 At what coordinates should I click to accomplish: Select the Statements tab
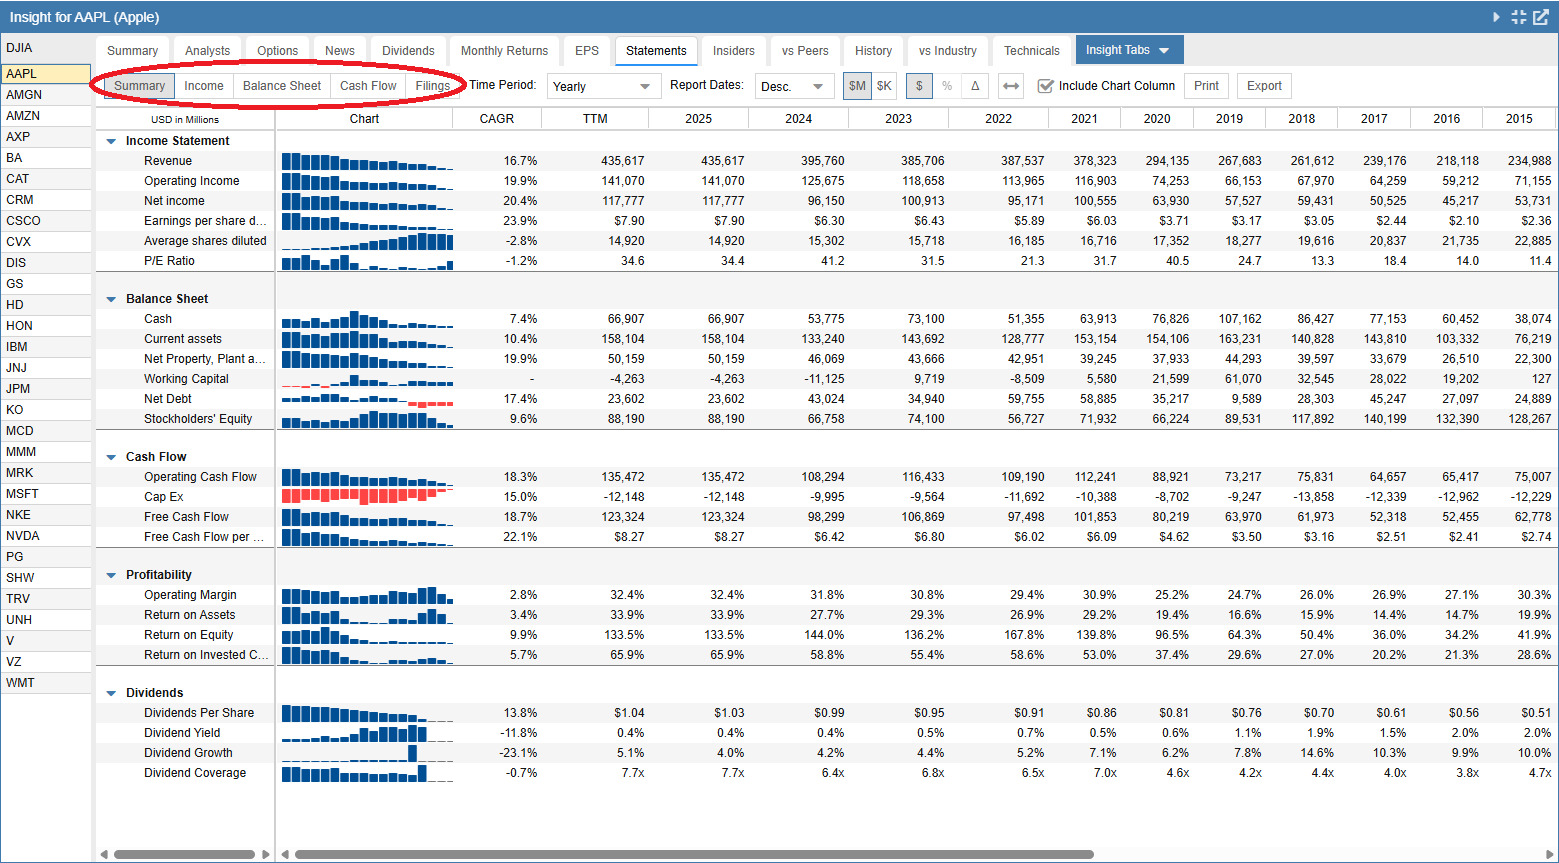point(656,51)
